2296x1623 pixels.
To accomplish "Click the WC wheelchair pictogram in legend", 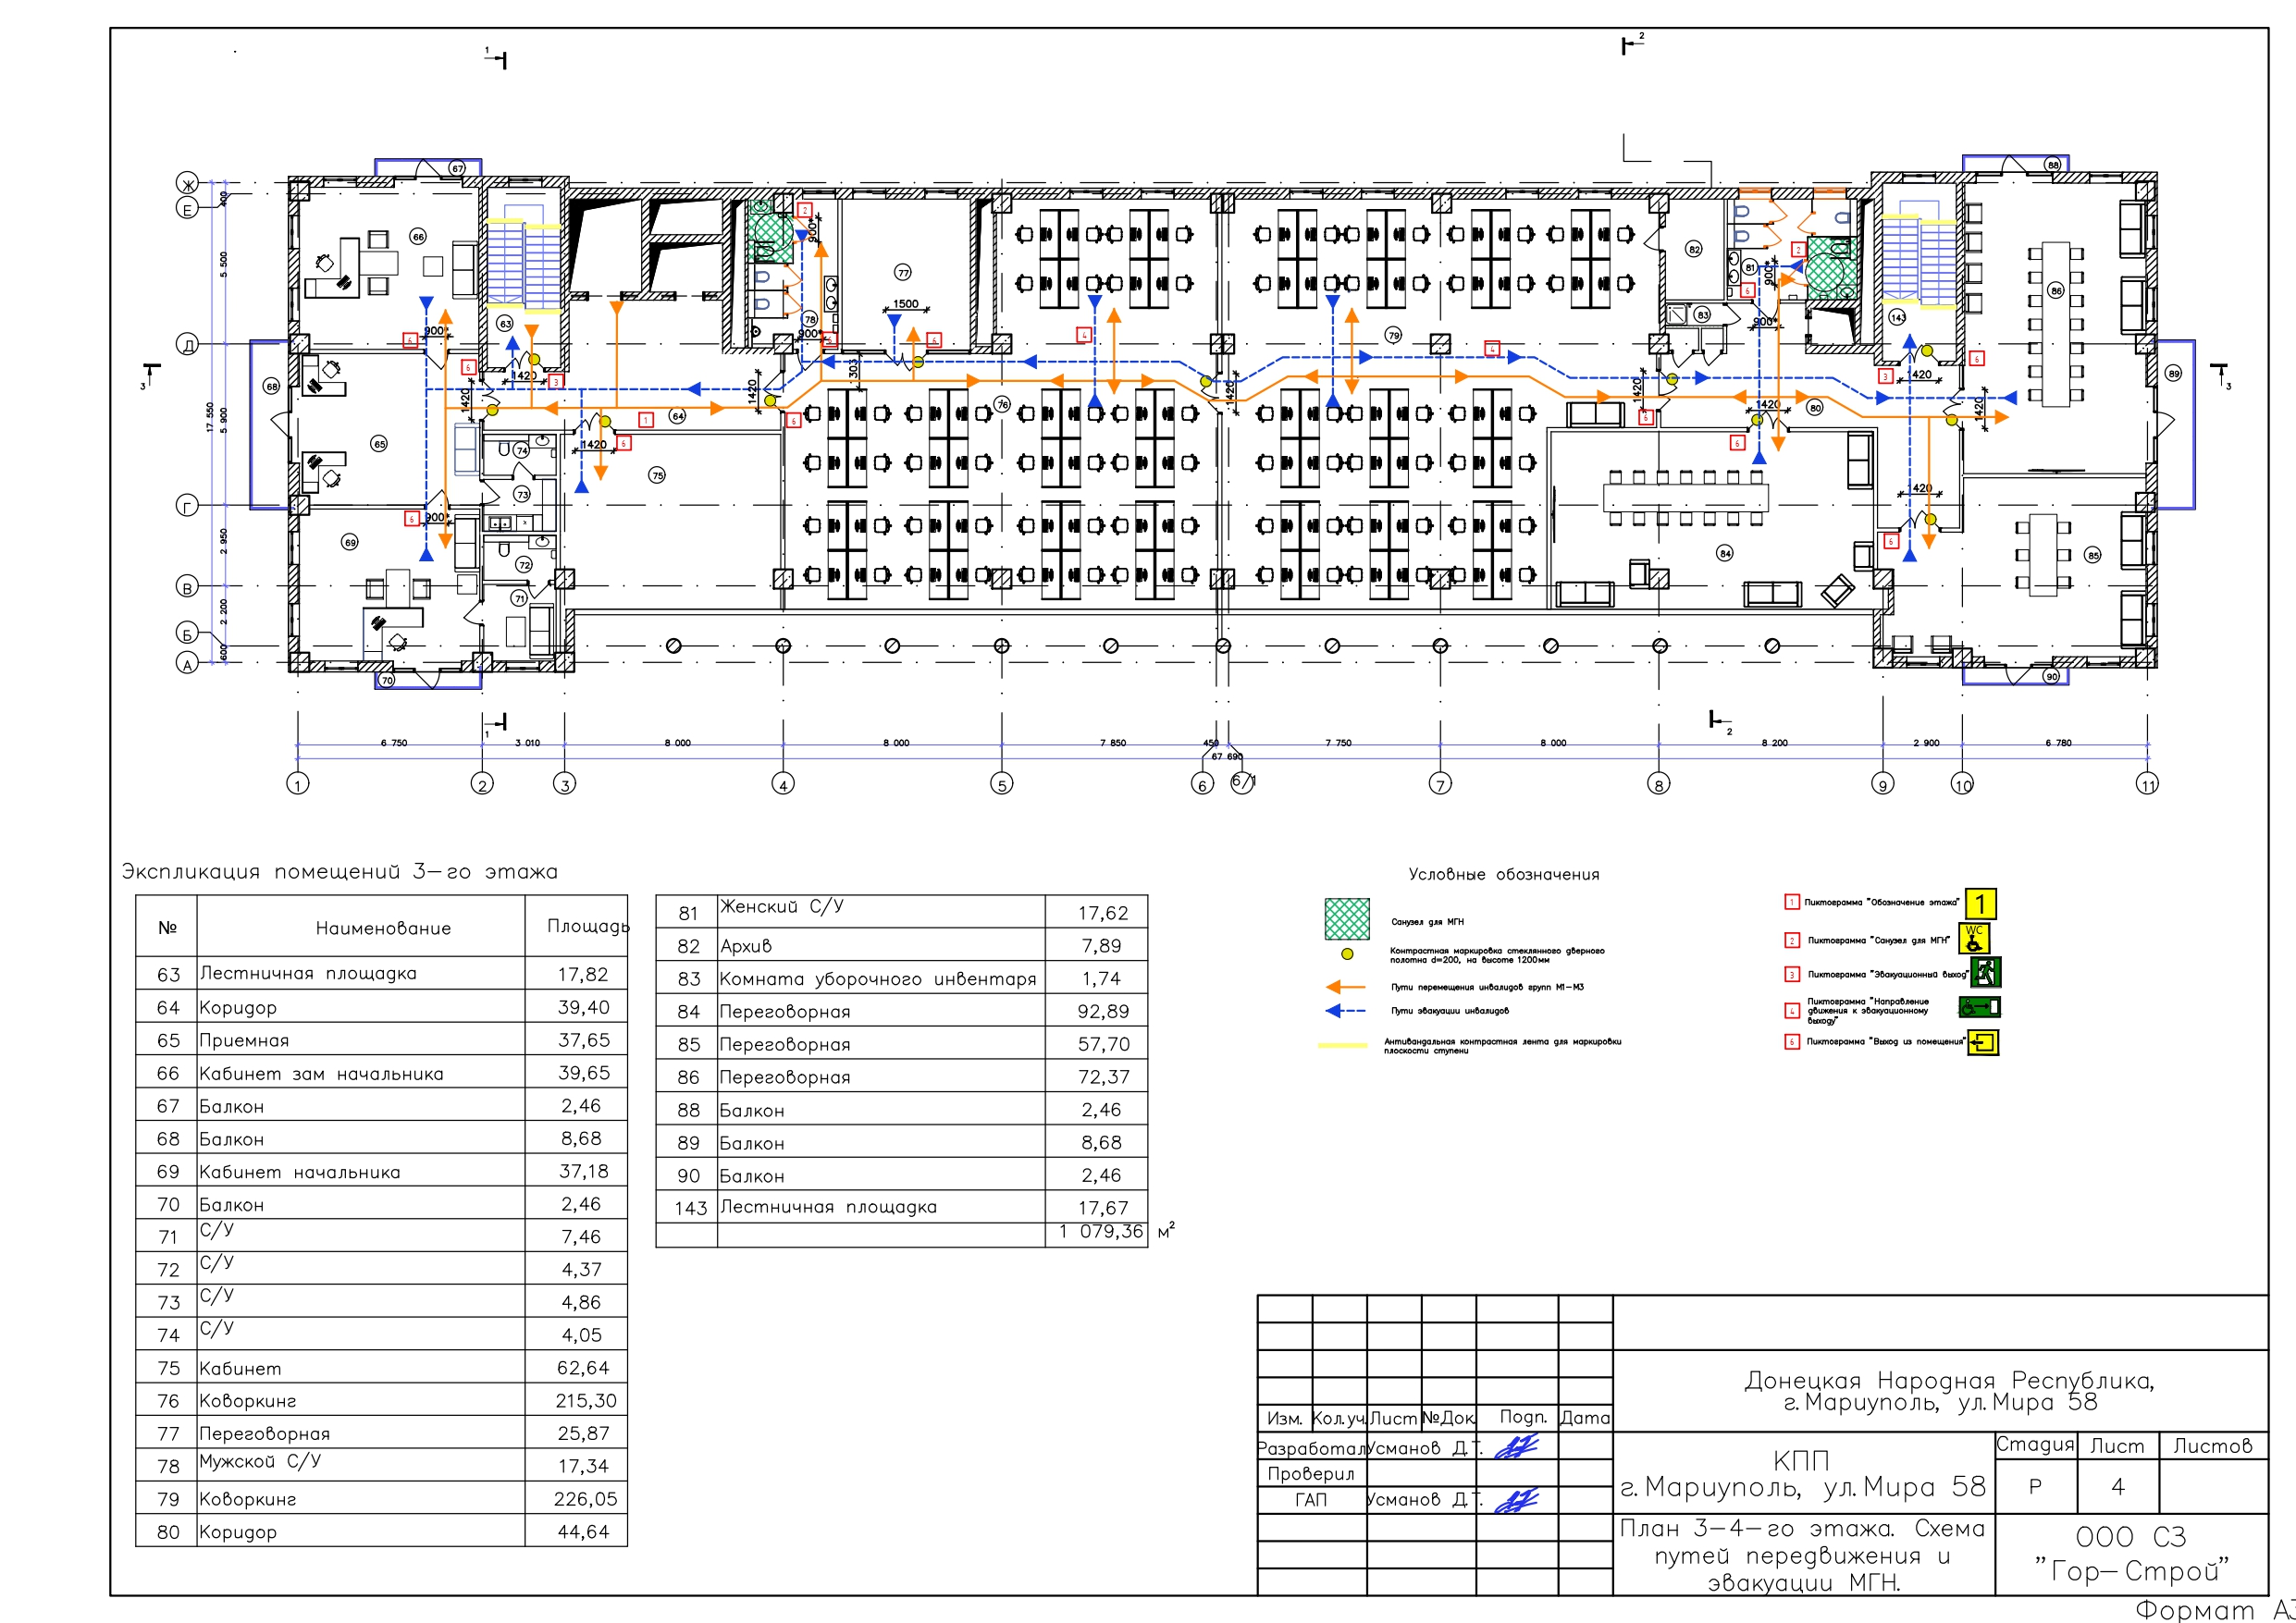I will pos(1974,938).
